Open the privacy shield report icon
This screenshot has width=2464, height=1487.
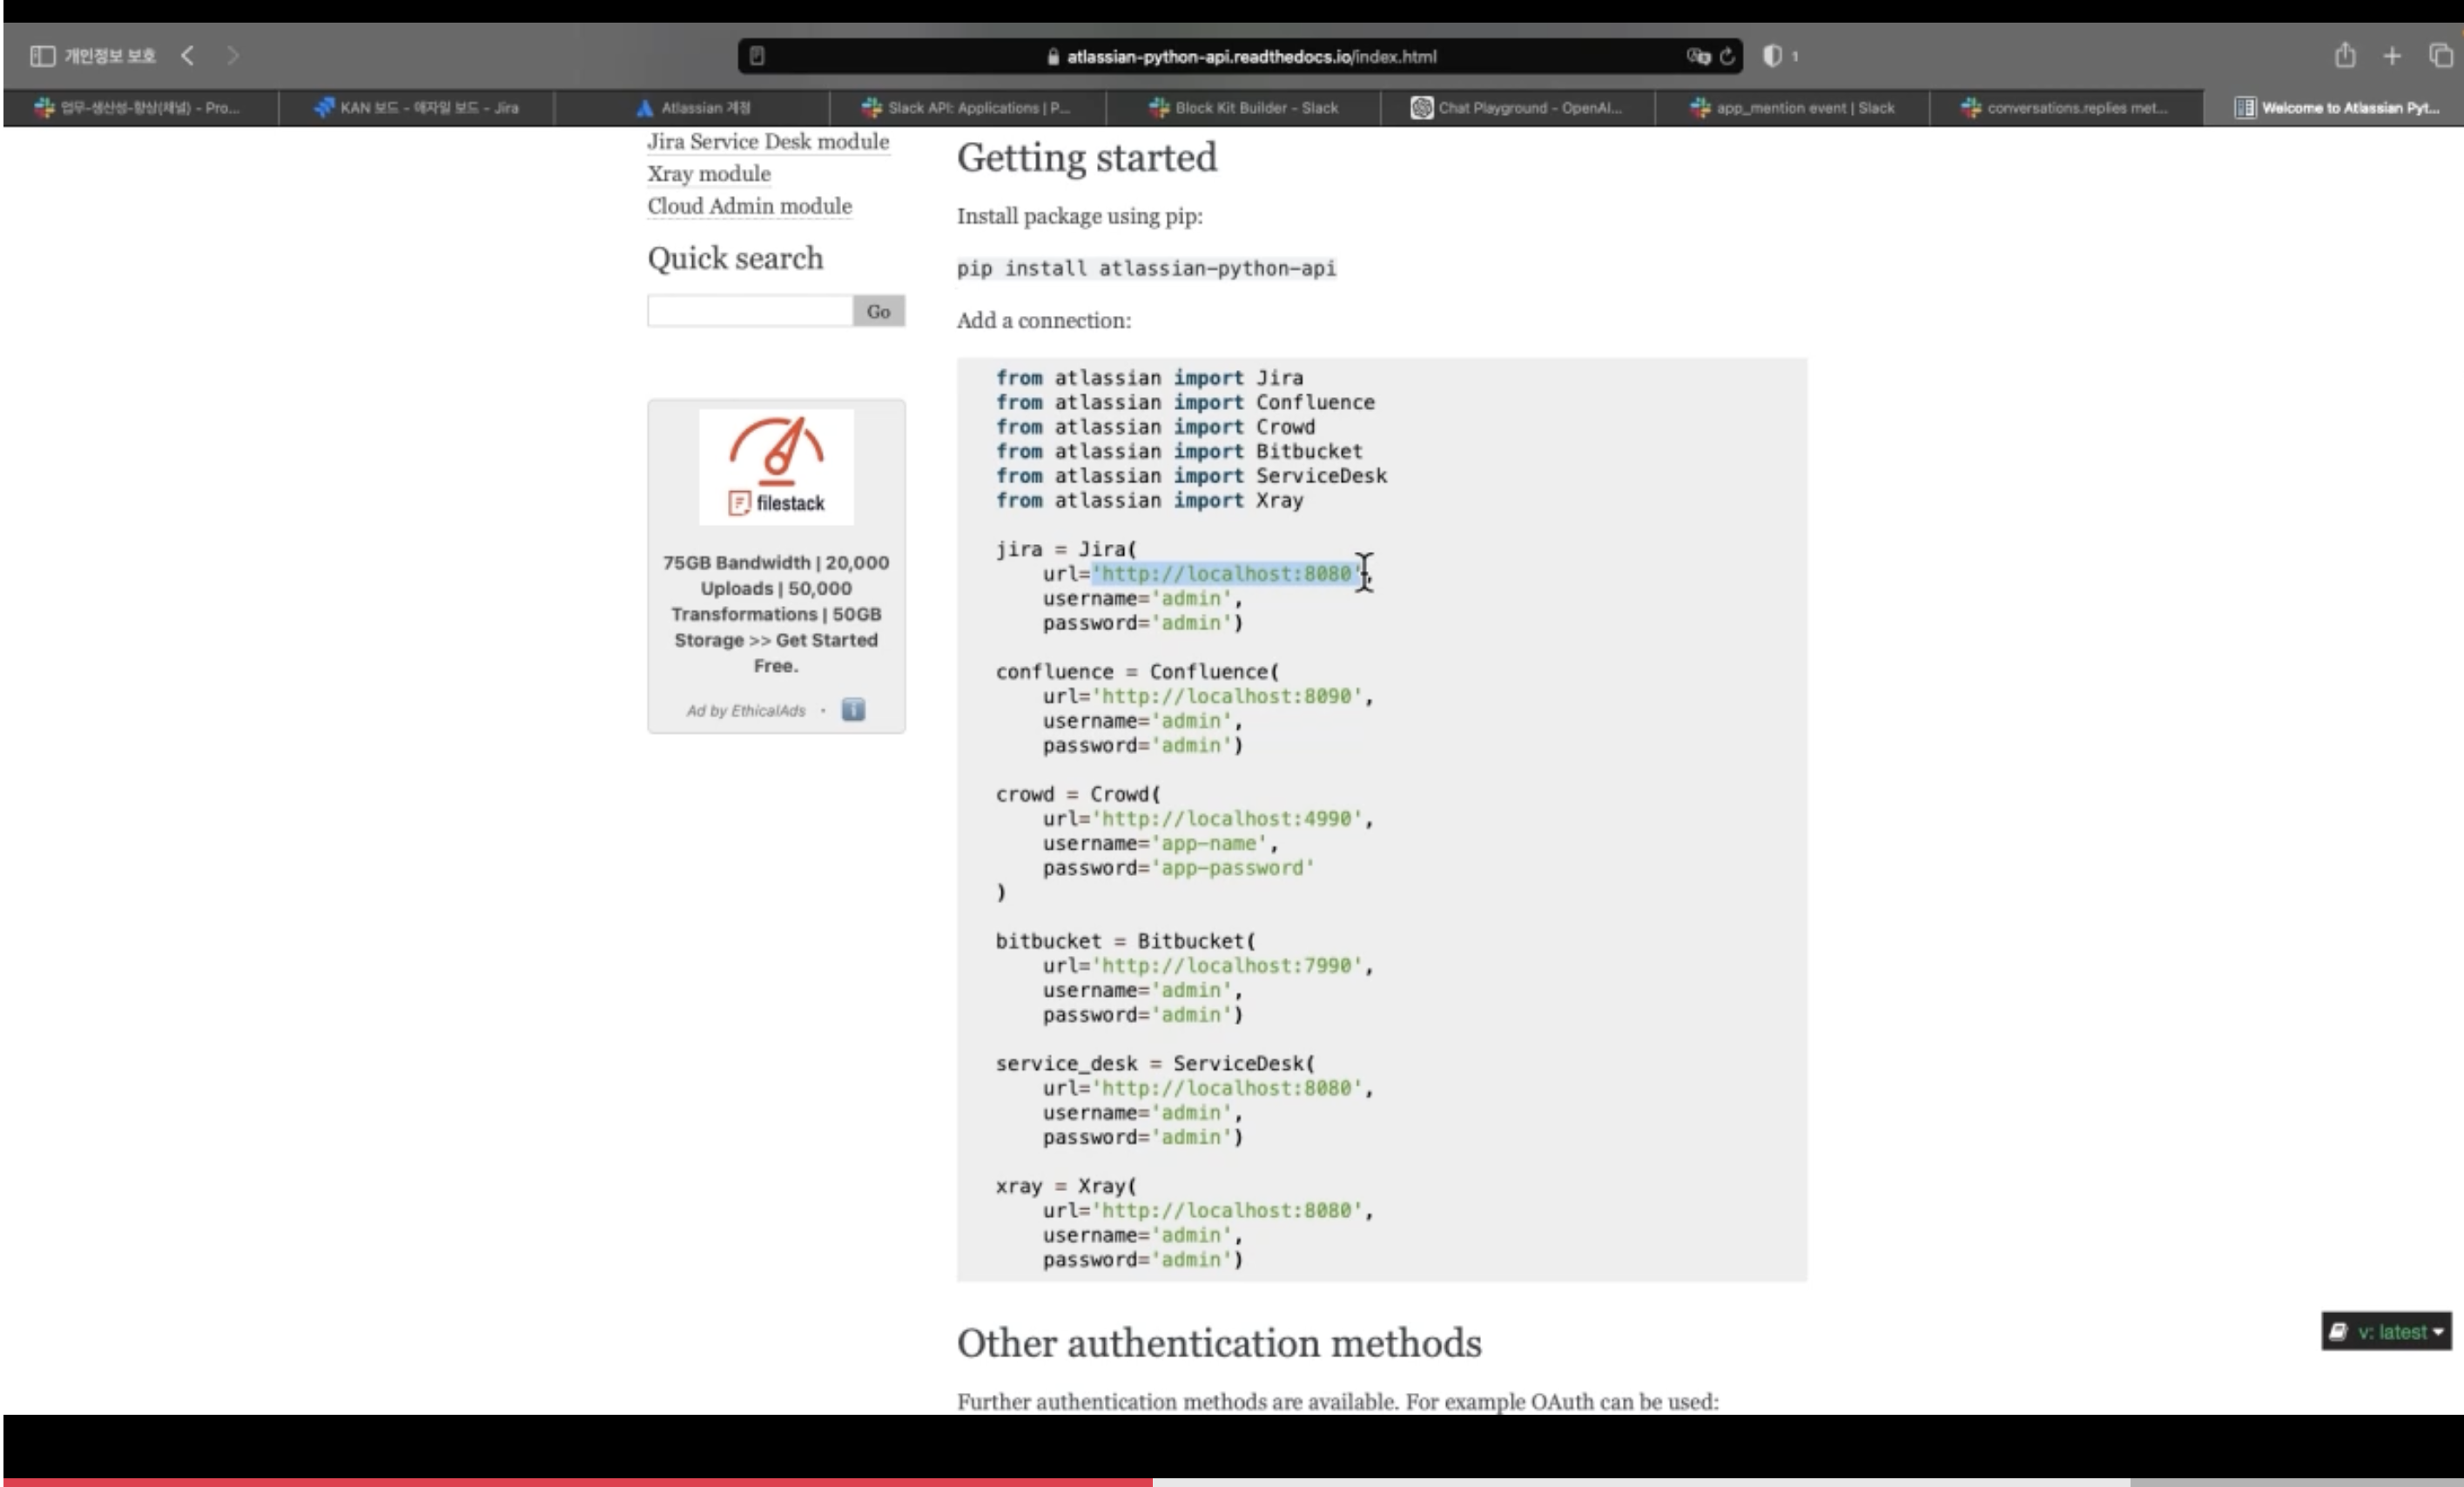pyautogui.click(x=1772, y=56)
